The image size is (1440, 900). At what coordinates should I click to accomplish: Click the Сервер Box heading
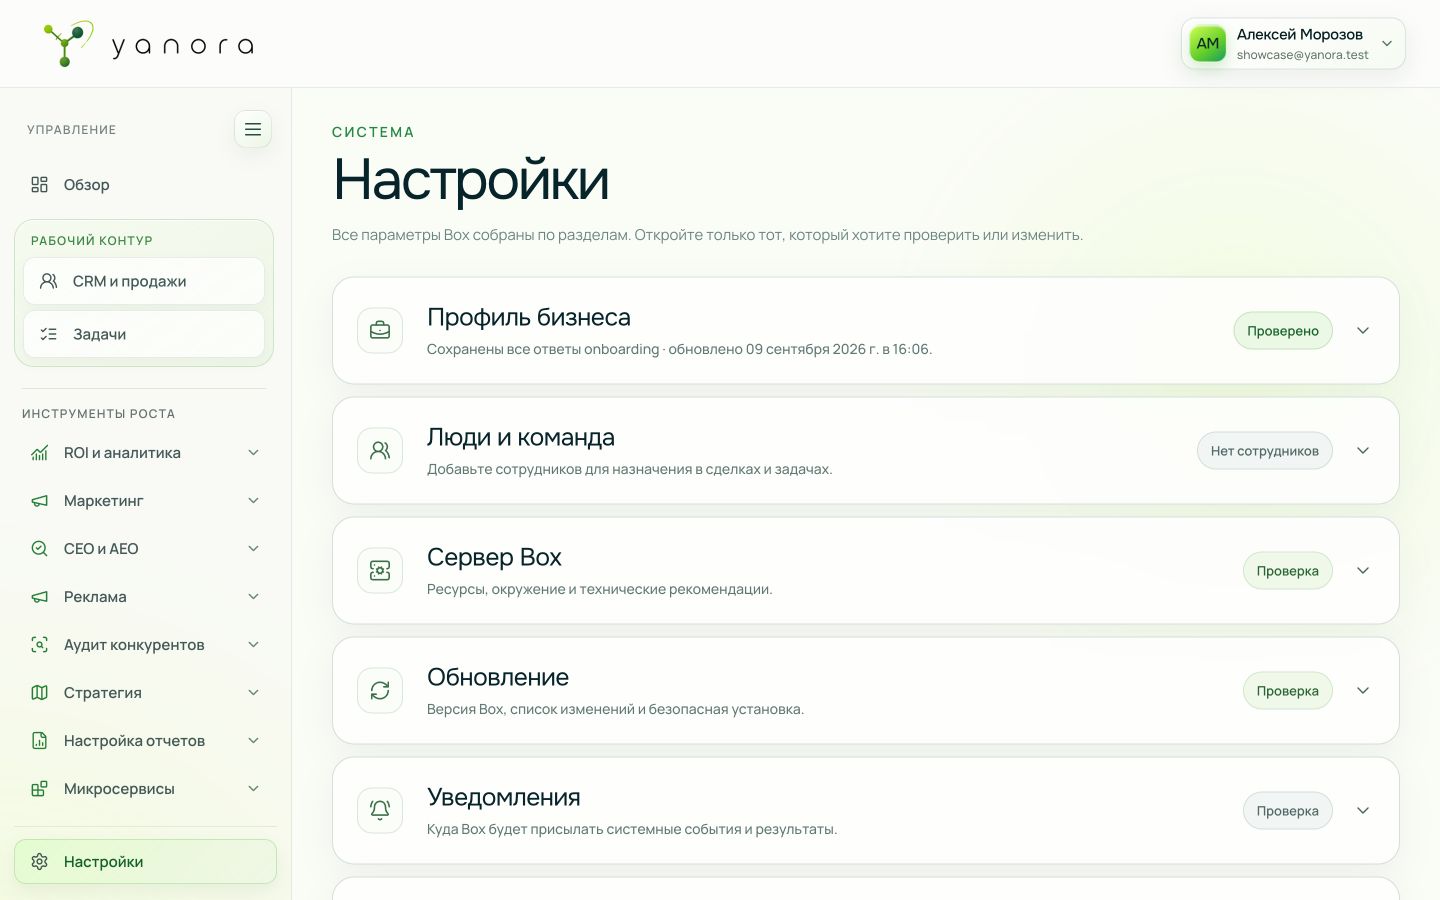point(494,557)
